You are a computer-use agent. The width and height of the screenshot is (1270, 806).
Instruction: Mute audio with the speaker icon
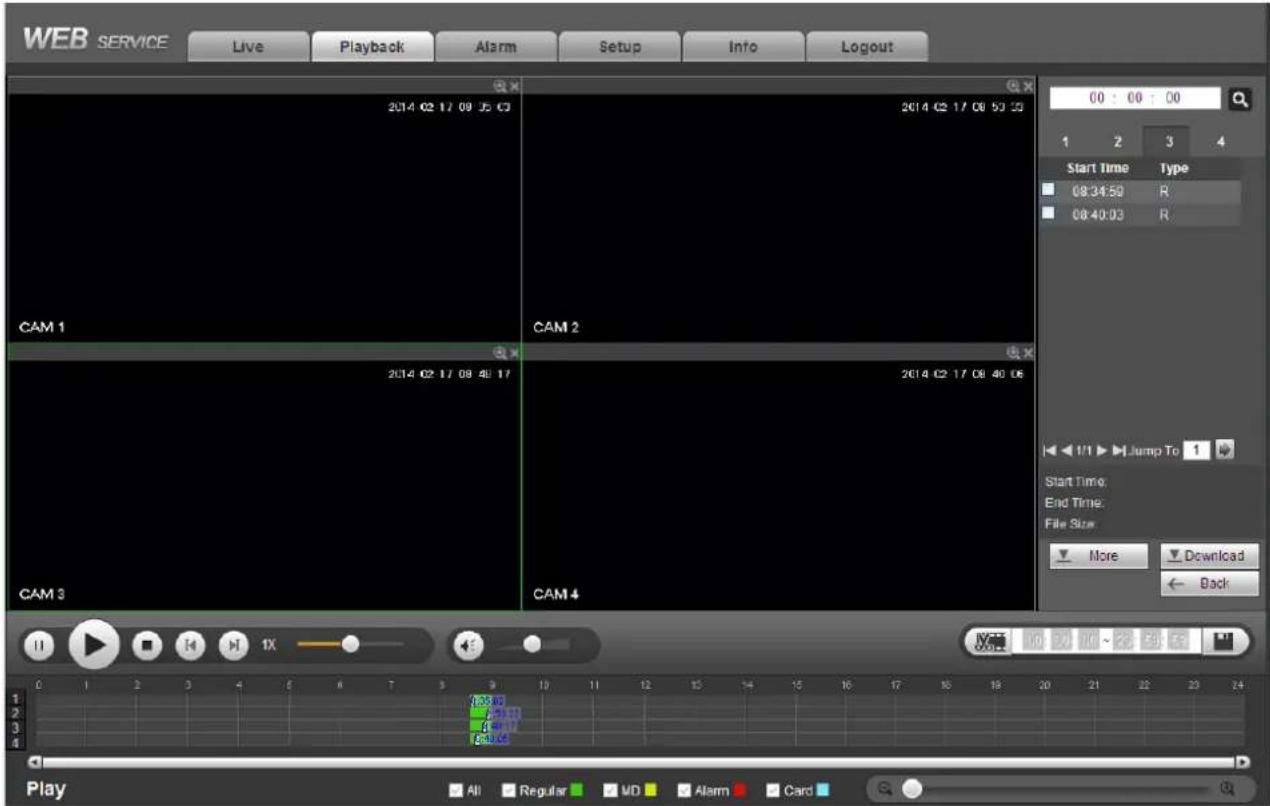coord(469,644)
